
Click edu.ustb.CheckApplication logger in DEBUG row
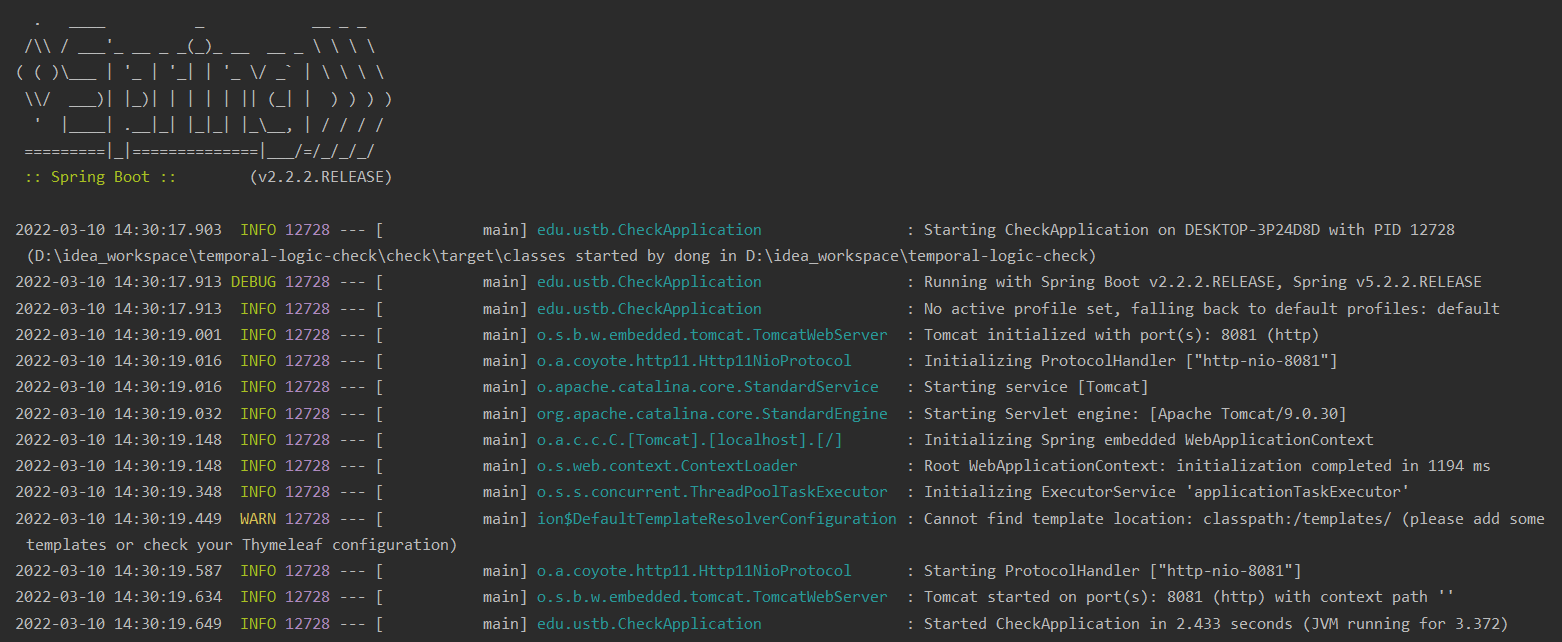(649, 282)
